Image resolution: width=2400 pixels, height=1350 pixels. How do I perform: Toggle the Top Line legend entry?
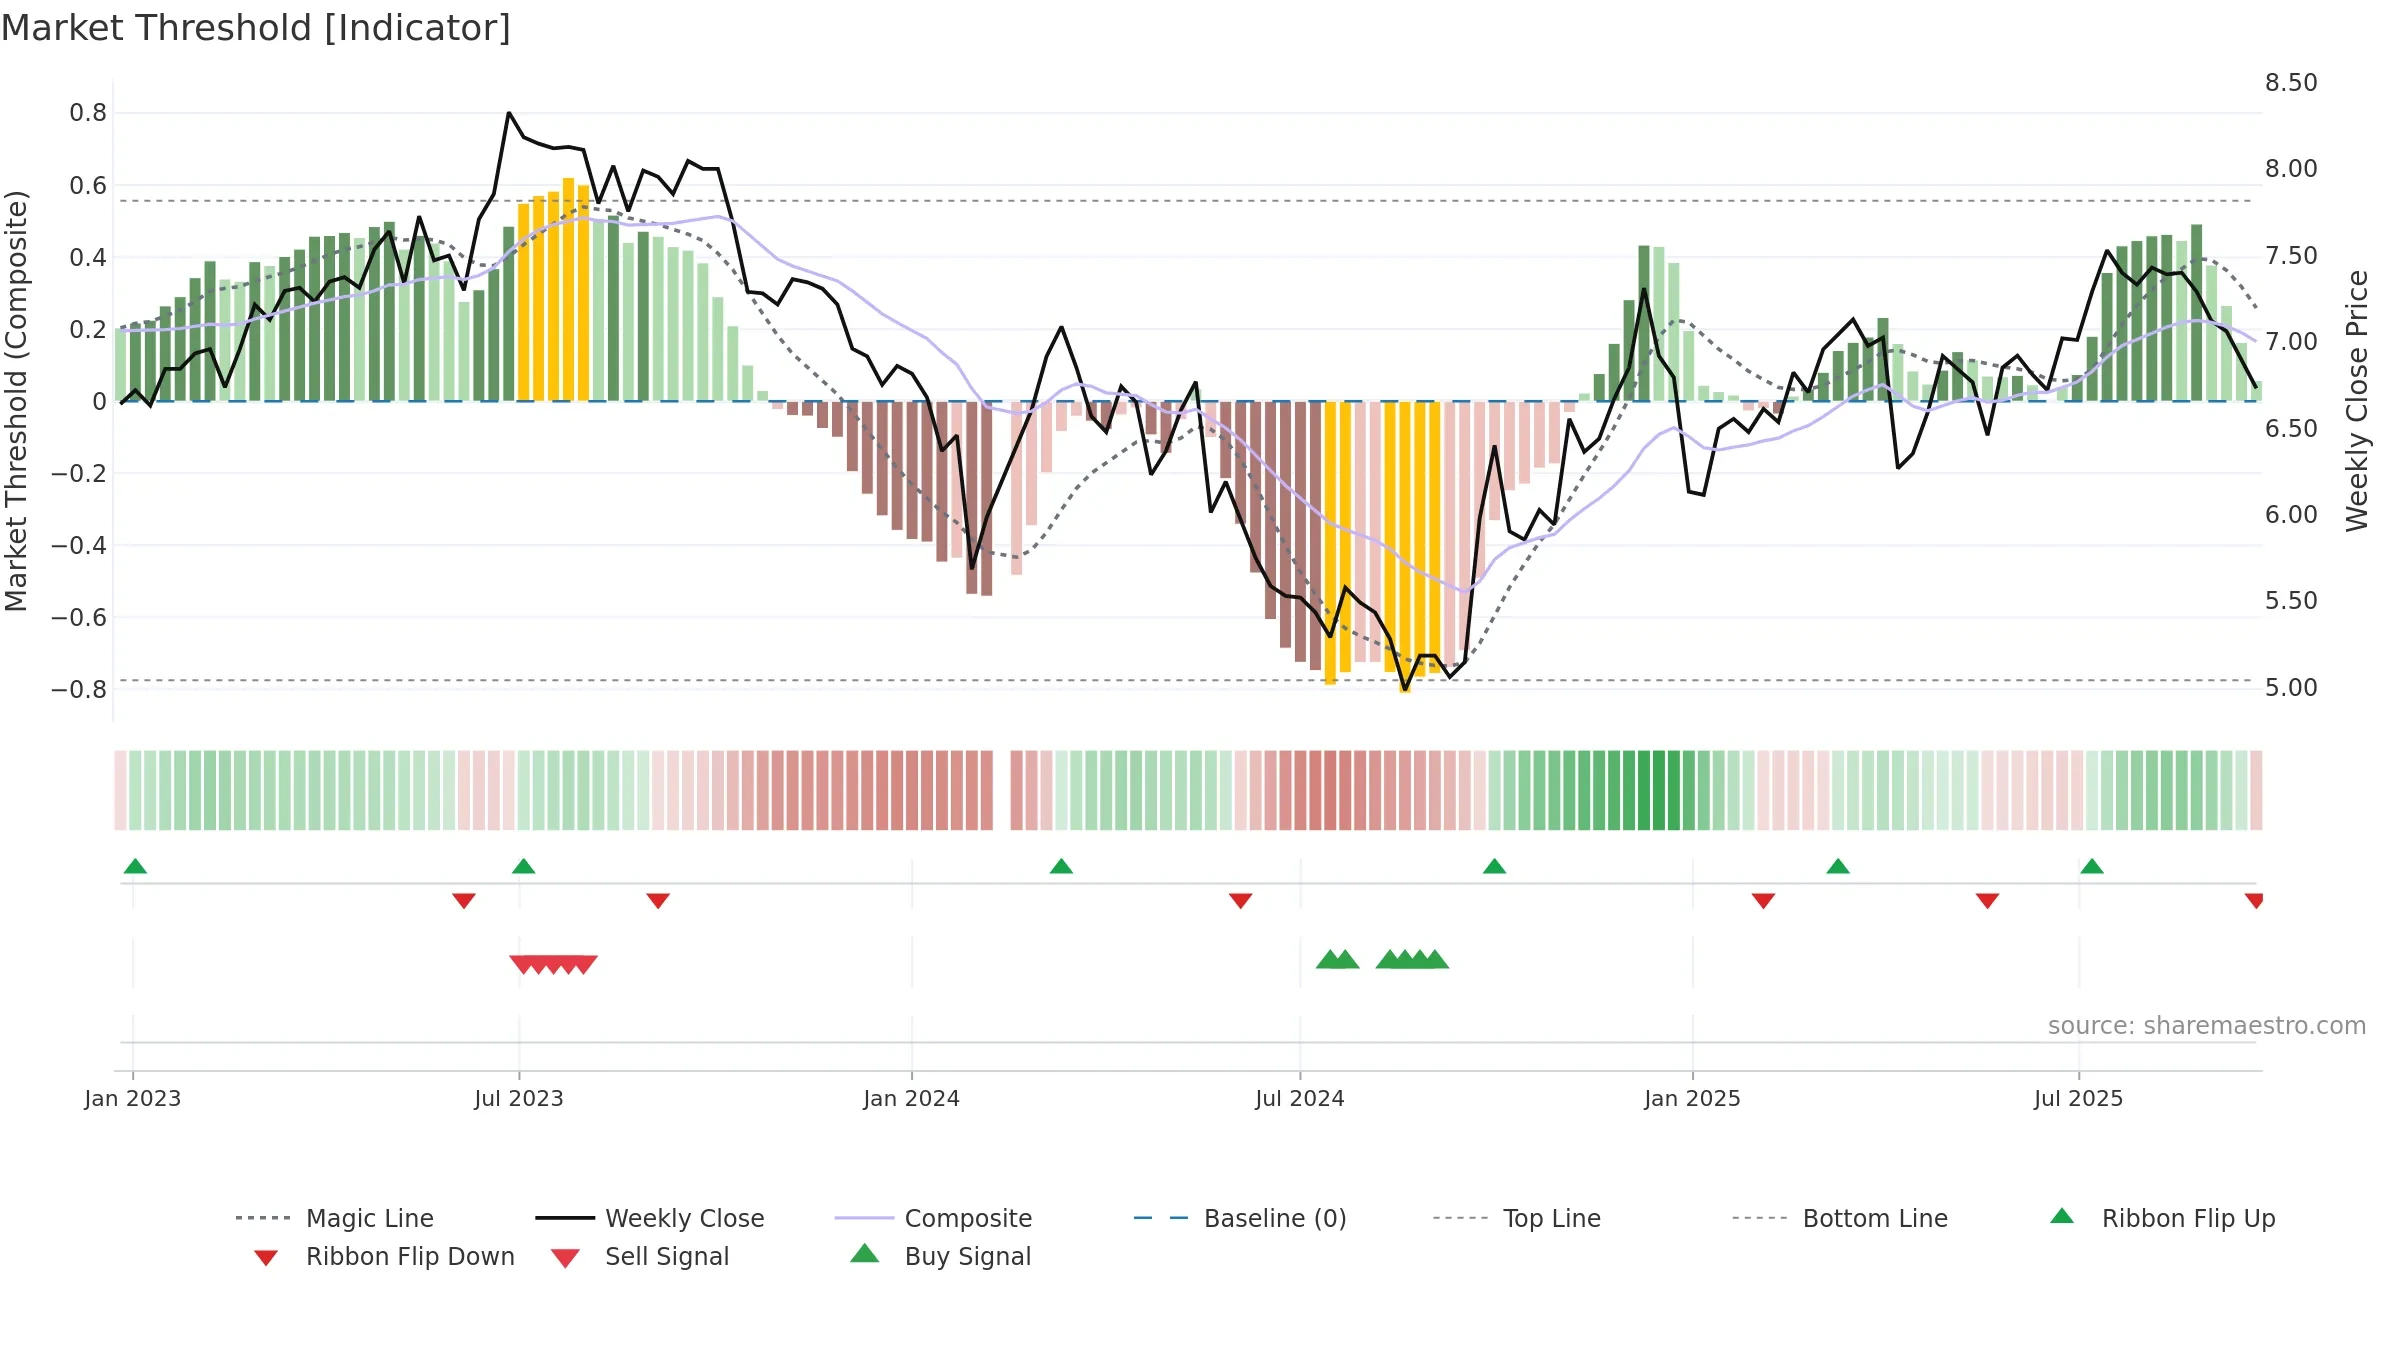pyautogui.click(x=1516, y=1218)
